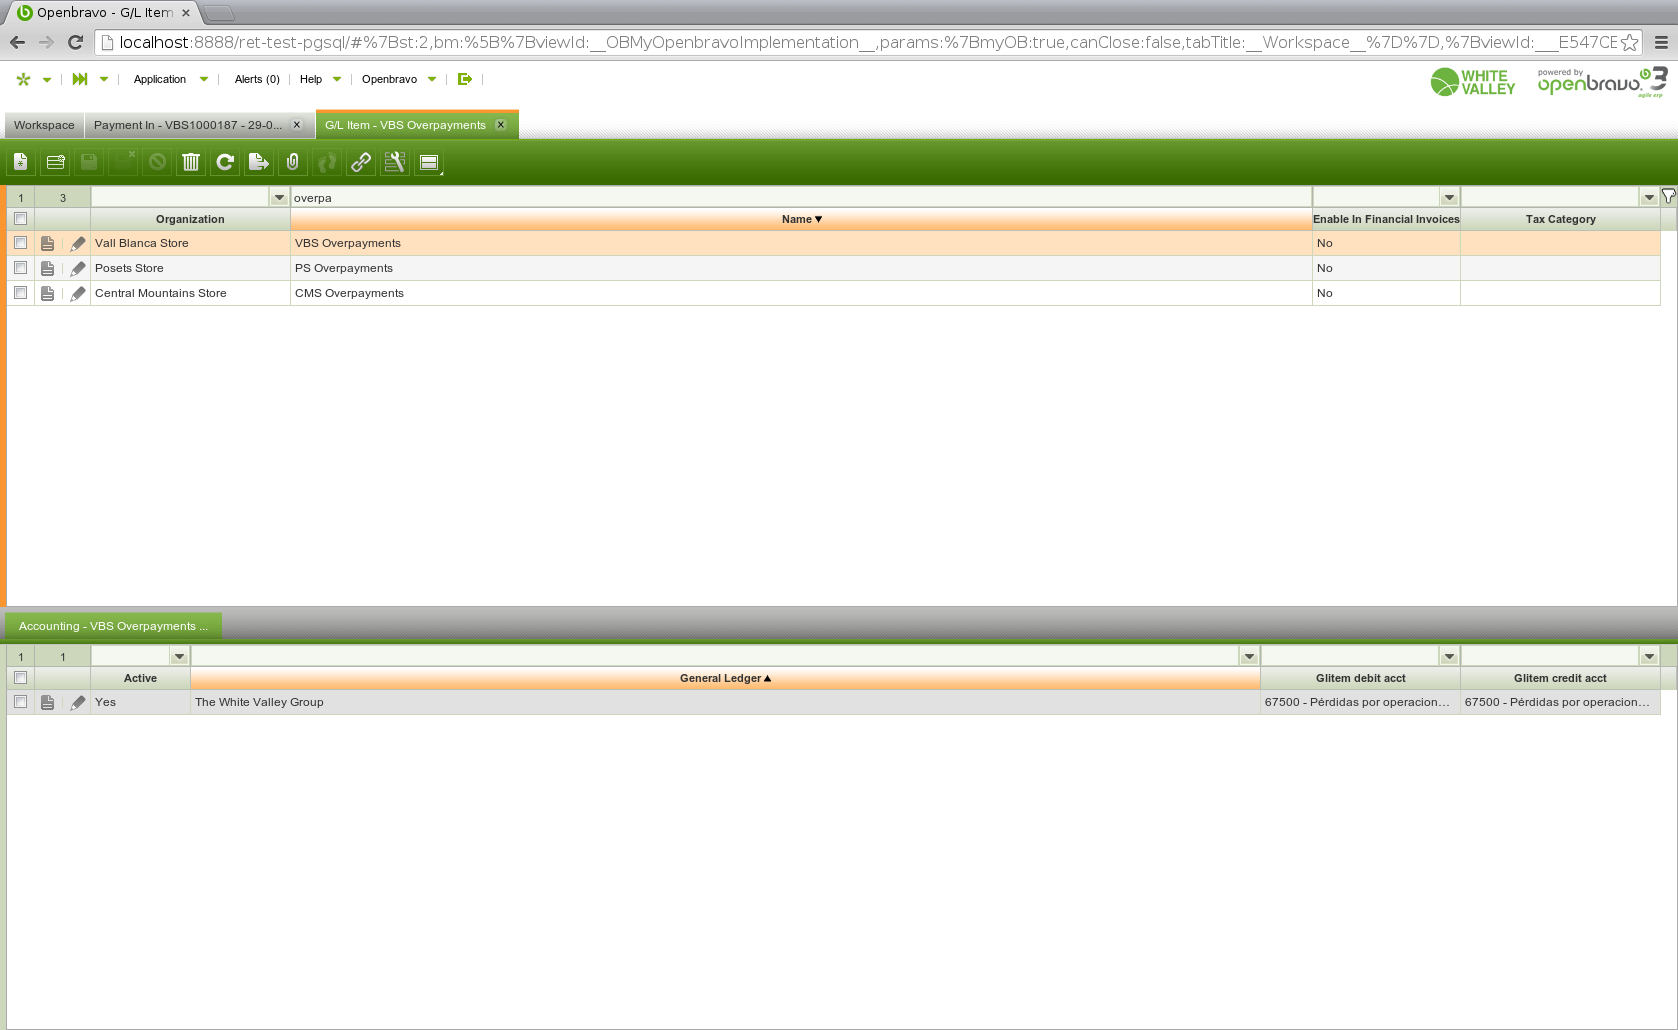Click the Export to spreadsheet icon
1678x1030 pixels.
(x=259, y=162)
